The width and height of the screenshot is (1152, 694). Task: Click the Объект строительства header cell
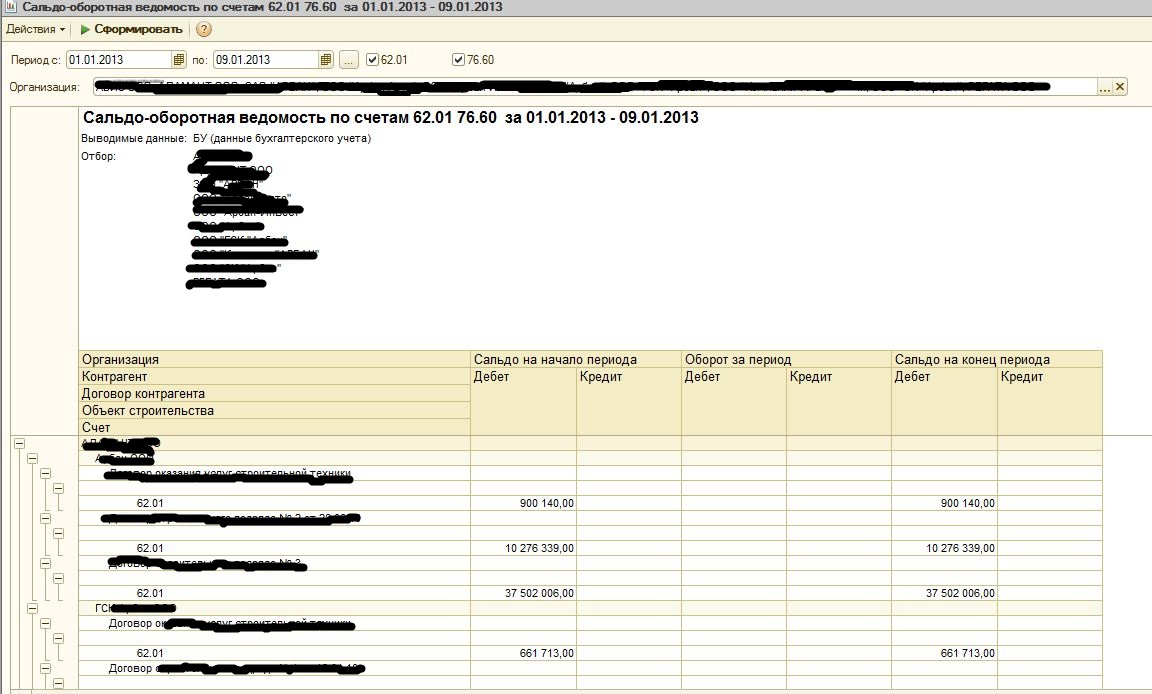pos(274,410)
